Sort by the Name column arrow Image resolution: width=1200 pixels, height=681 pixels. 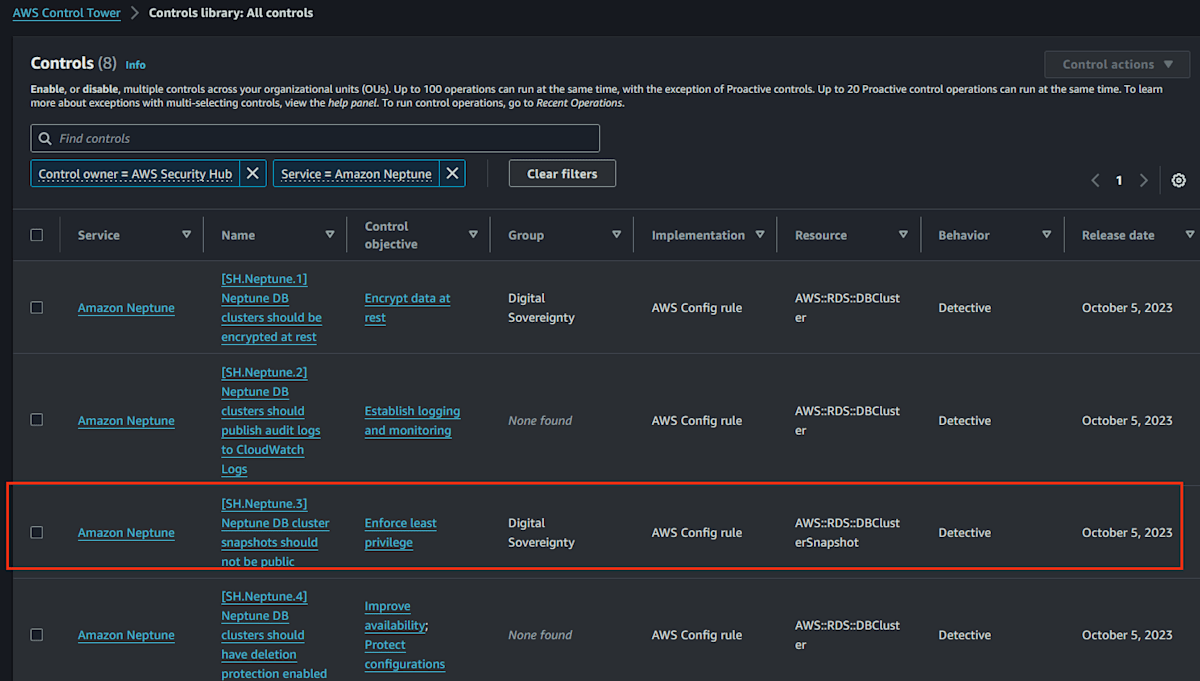click(x=330, y=235)
